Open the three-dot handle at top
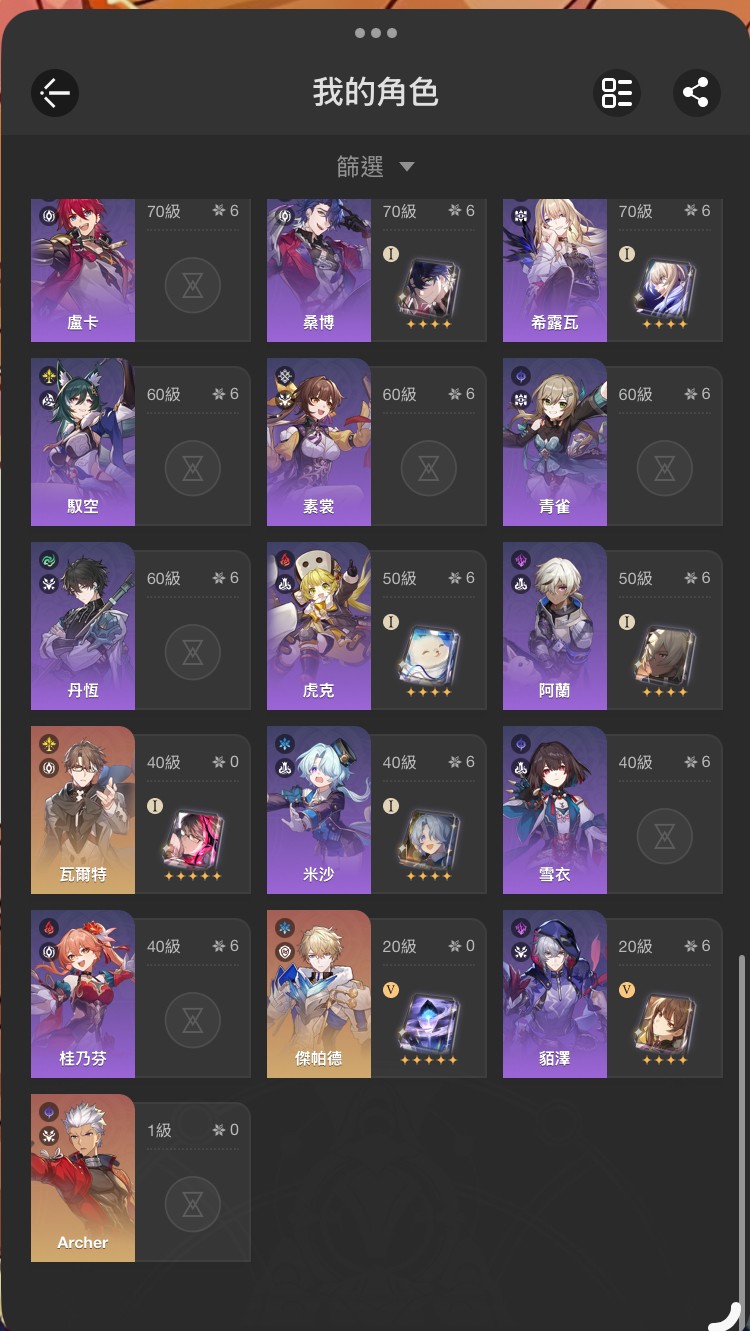 [x=375, y=33]
